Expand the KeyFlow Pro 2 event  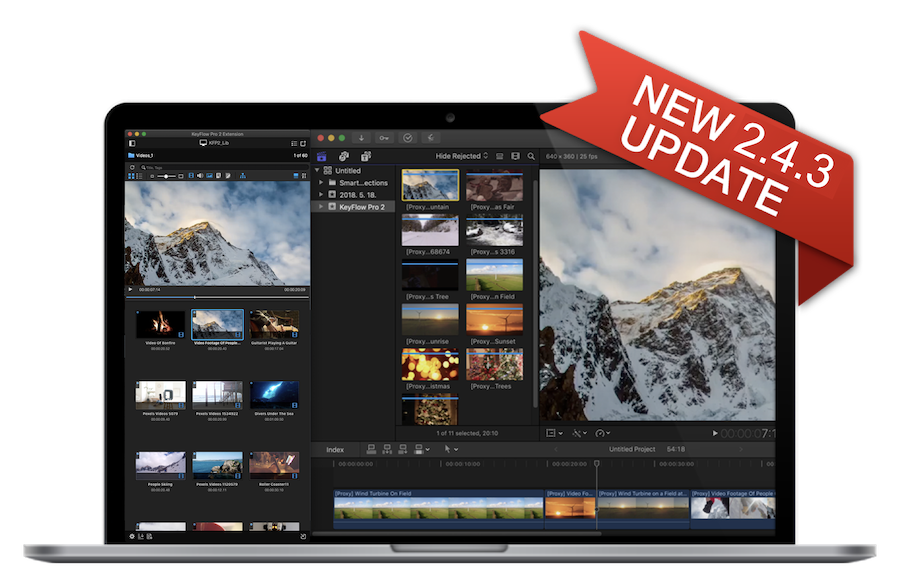[x=321, y=207]
